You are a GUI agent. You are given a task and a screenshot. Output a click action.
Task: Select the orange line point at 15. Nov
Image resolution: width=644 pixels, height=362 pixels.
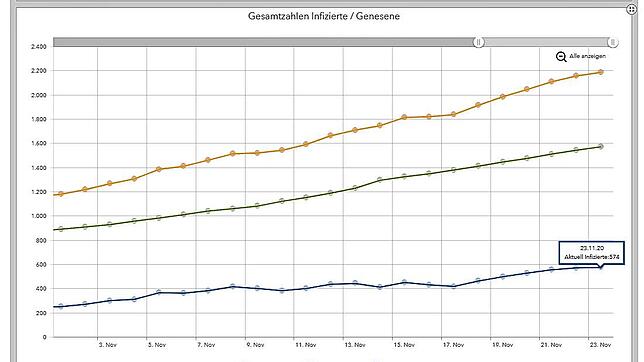click(404, 117)
